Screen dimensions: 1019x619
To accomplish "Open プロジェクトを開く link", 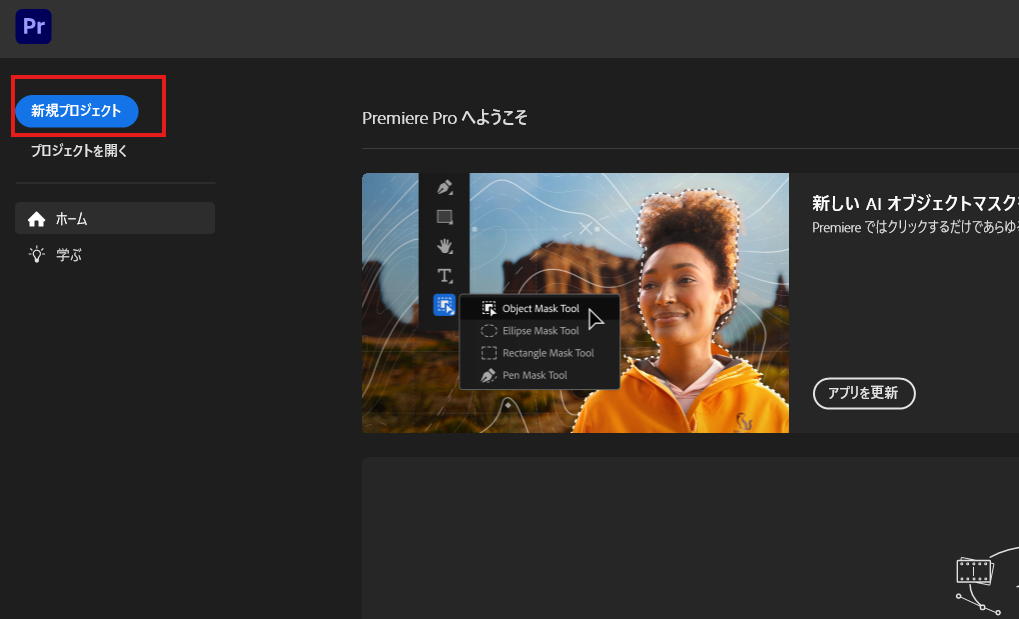I will 79,151.
